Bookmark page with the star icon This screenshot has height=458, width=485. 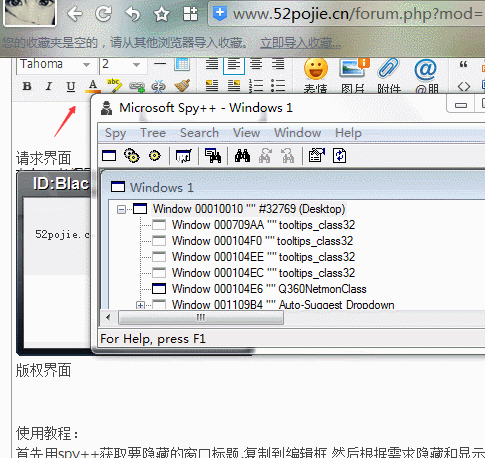coord(162,14)
